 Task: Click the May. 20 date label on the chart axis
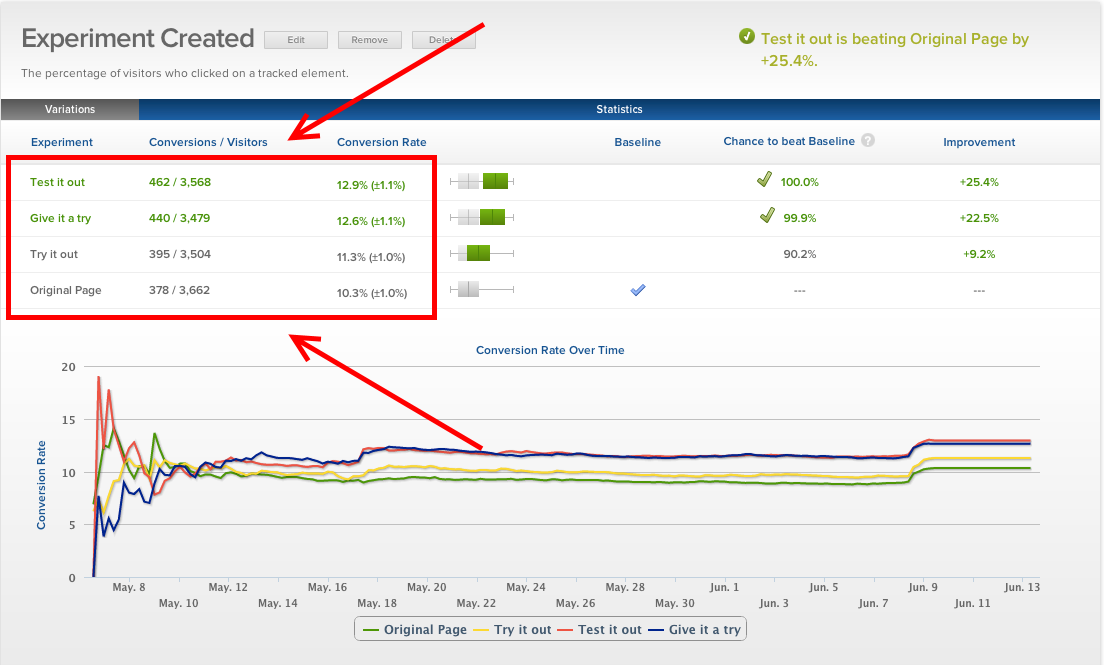(x=427, y=587)
